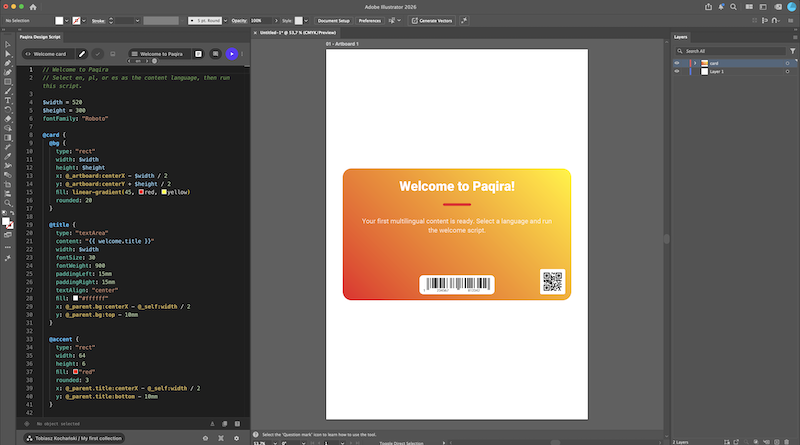Open the Welcome to Paqira script dropdown
The height and width of the screenshot is (445, 800).
tap(160, 54)
